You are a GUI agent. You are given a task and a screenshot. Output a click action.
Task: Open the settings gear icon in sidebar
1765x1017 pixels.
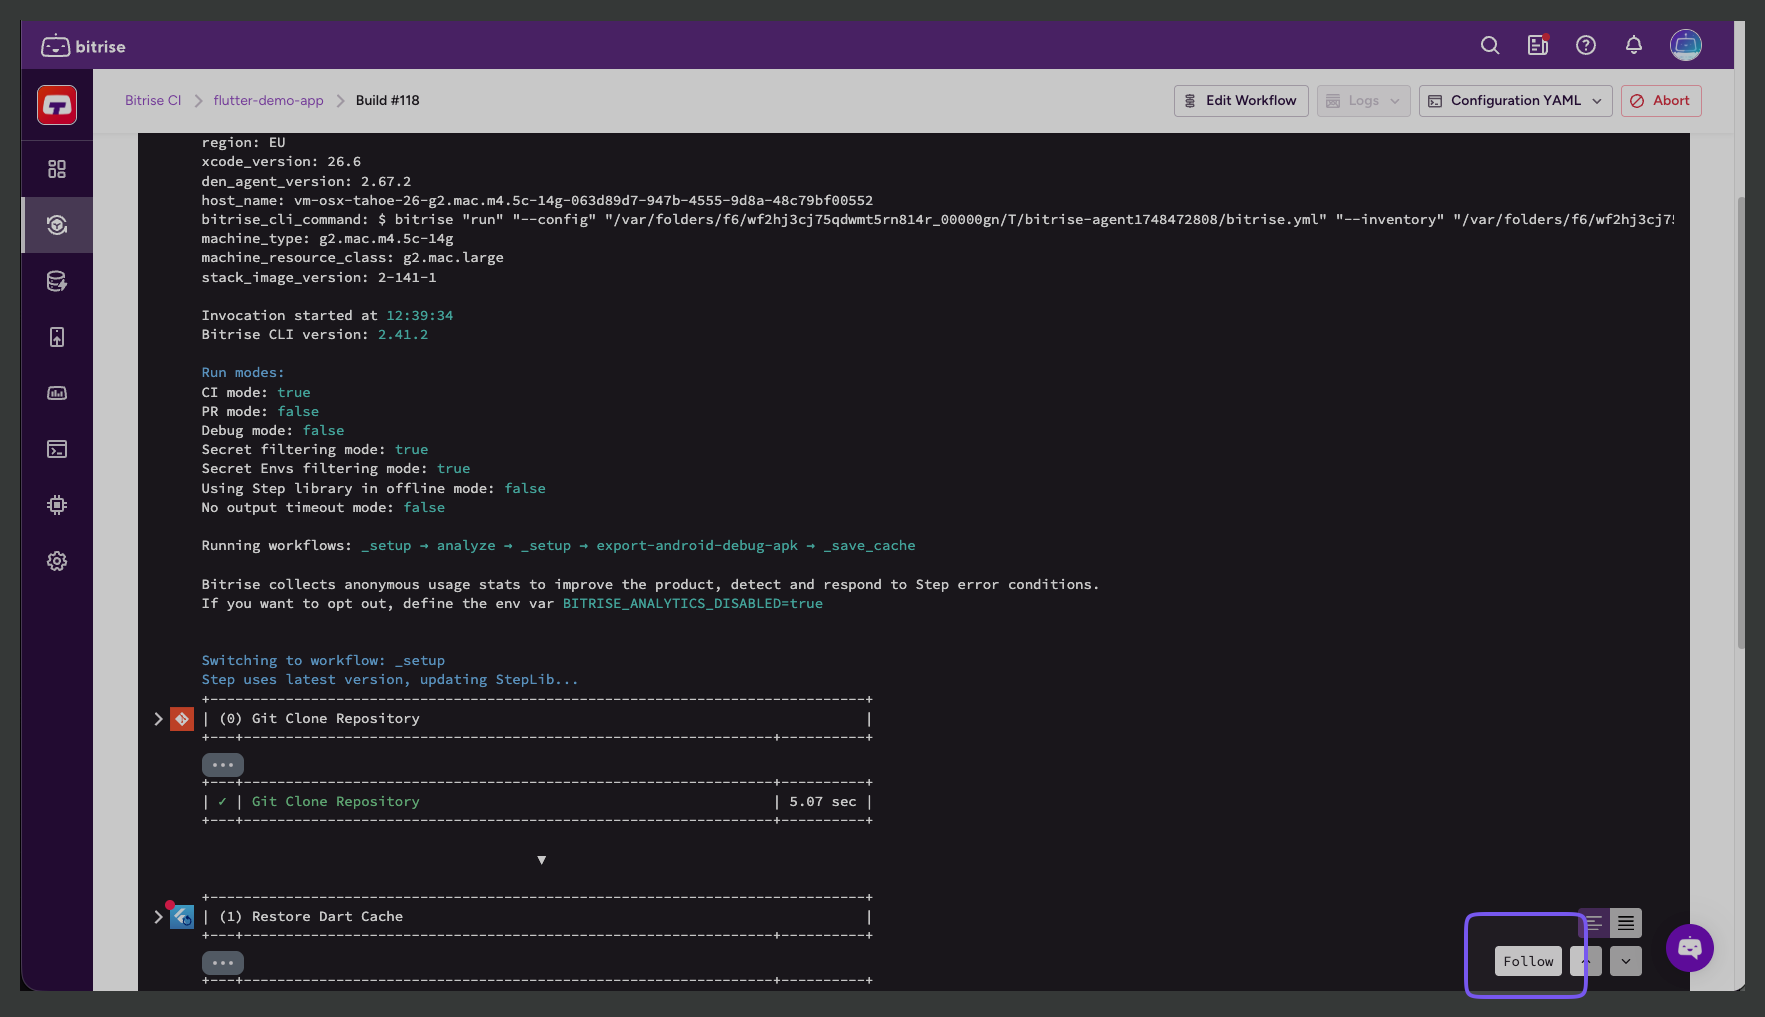pos(57,561)
